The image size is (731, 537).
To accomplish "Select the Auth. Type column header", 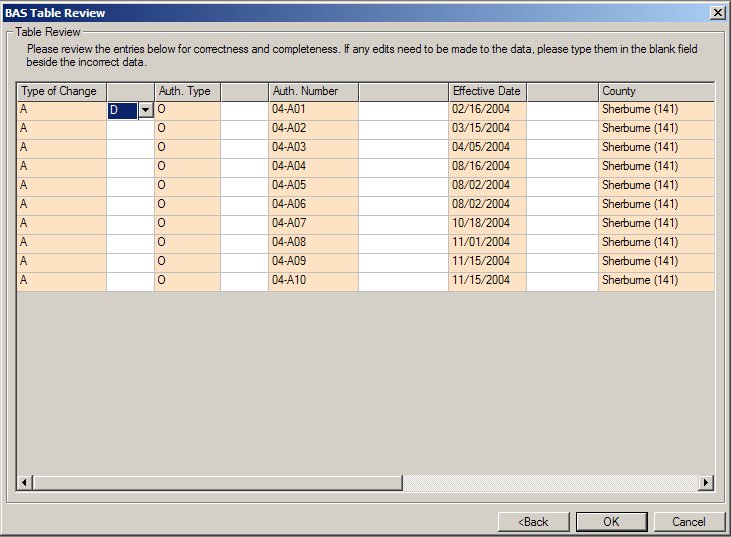I will (186, 91).
